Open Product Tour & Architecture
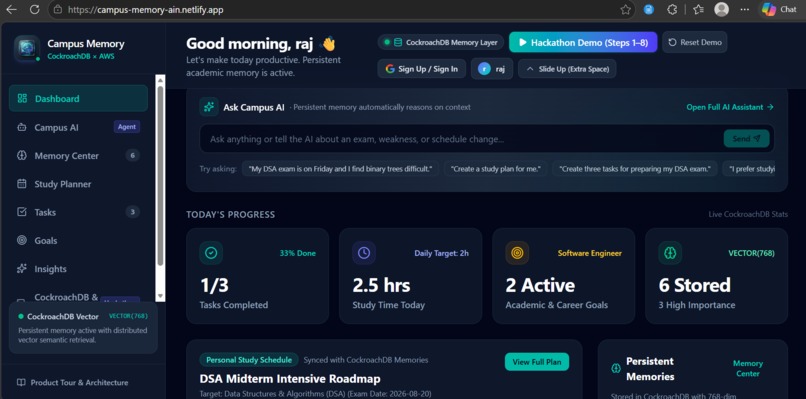This screenshot has width=806, height=399. (72, 383)
